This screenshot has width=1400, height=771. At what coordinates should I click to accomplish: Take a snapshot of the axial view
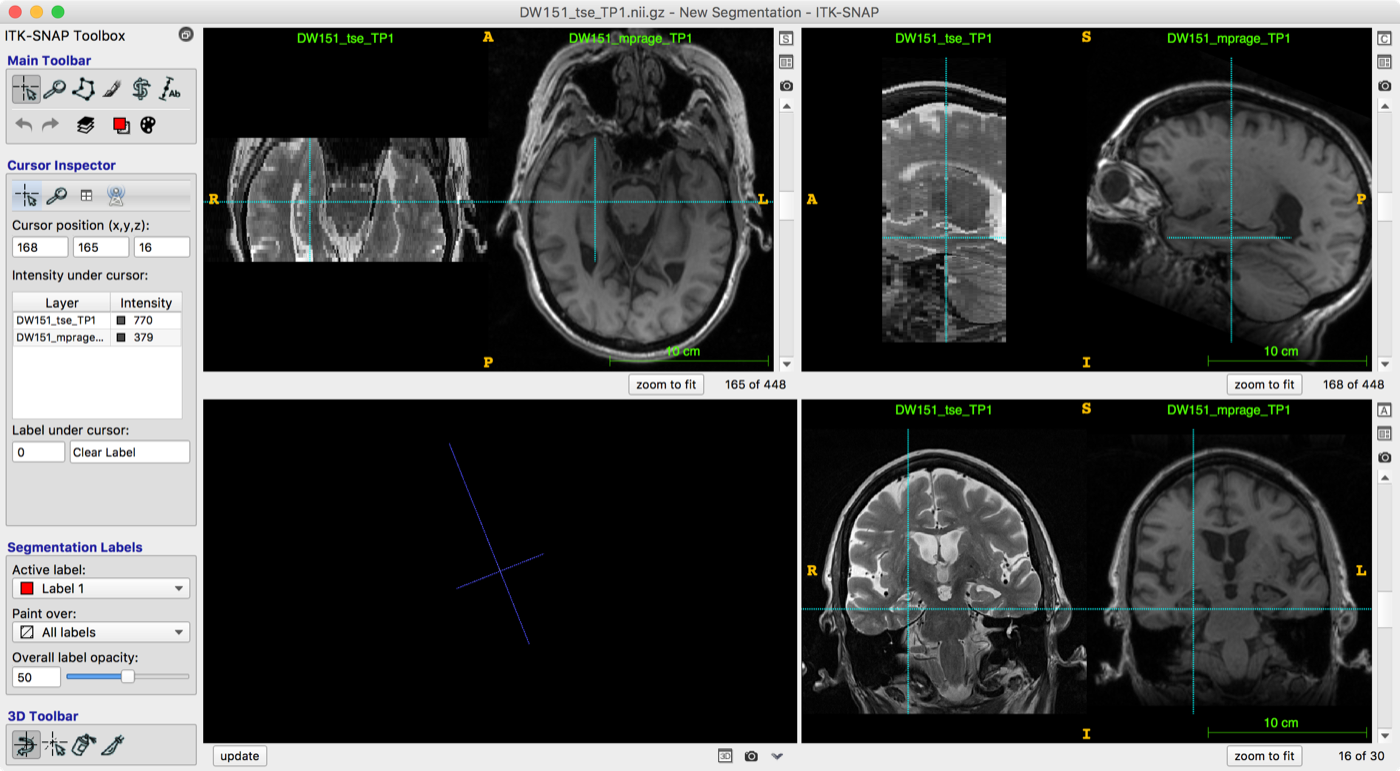[786, 86]
